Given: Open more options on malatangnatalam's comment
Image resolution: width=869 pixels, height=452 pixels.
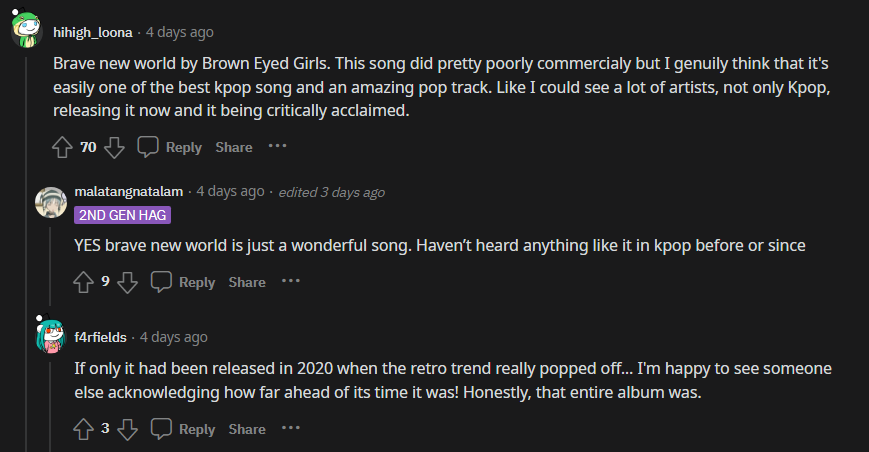Looking at the screenshot, I should click(x=290, y=281).
